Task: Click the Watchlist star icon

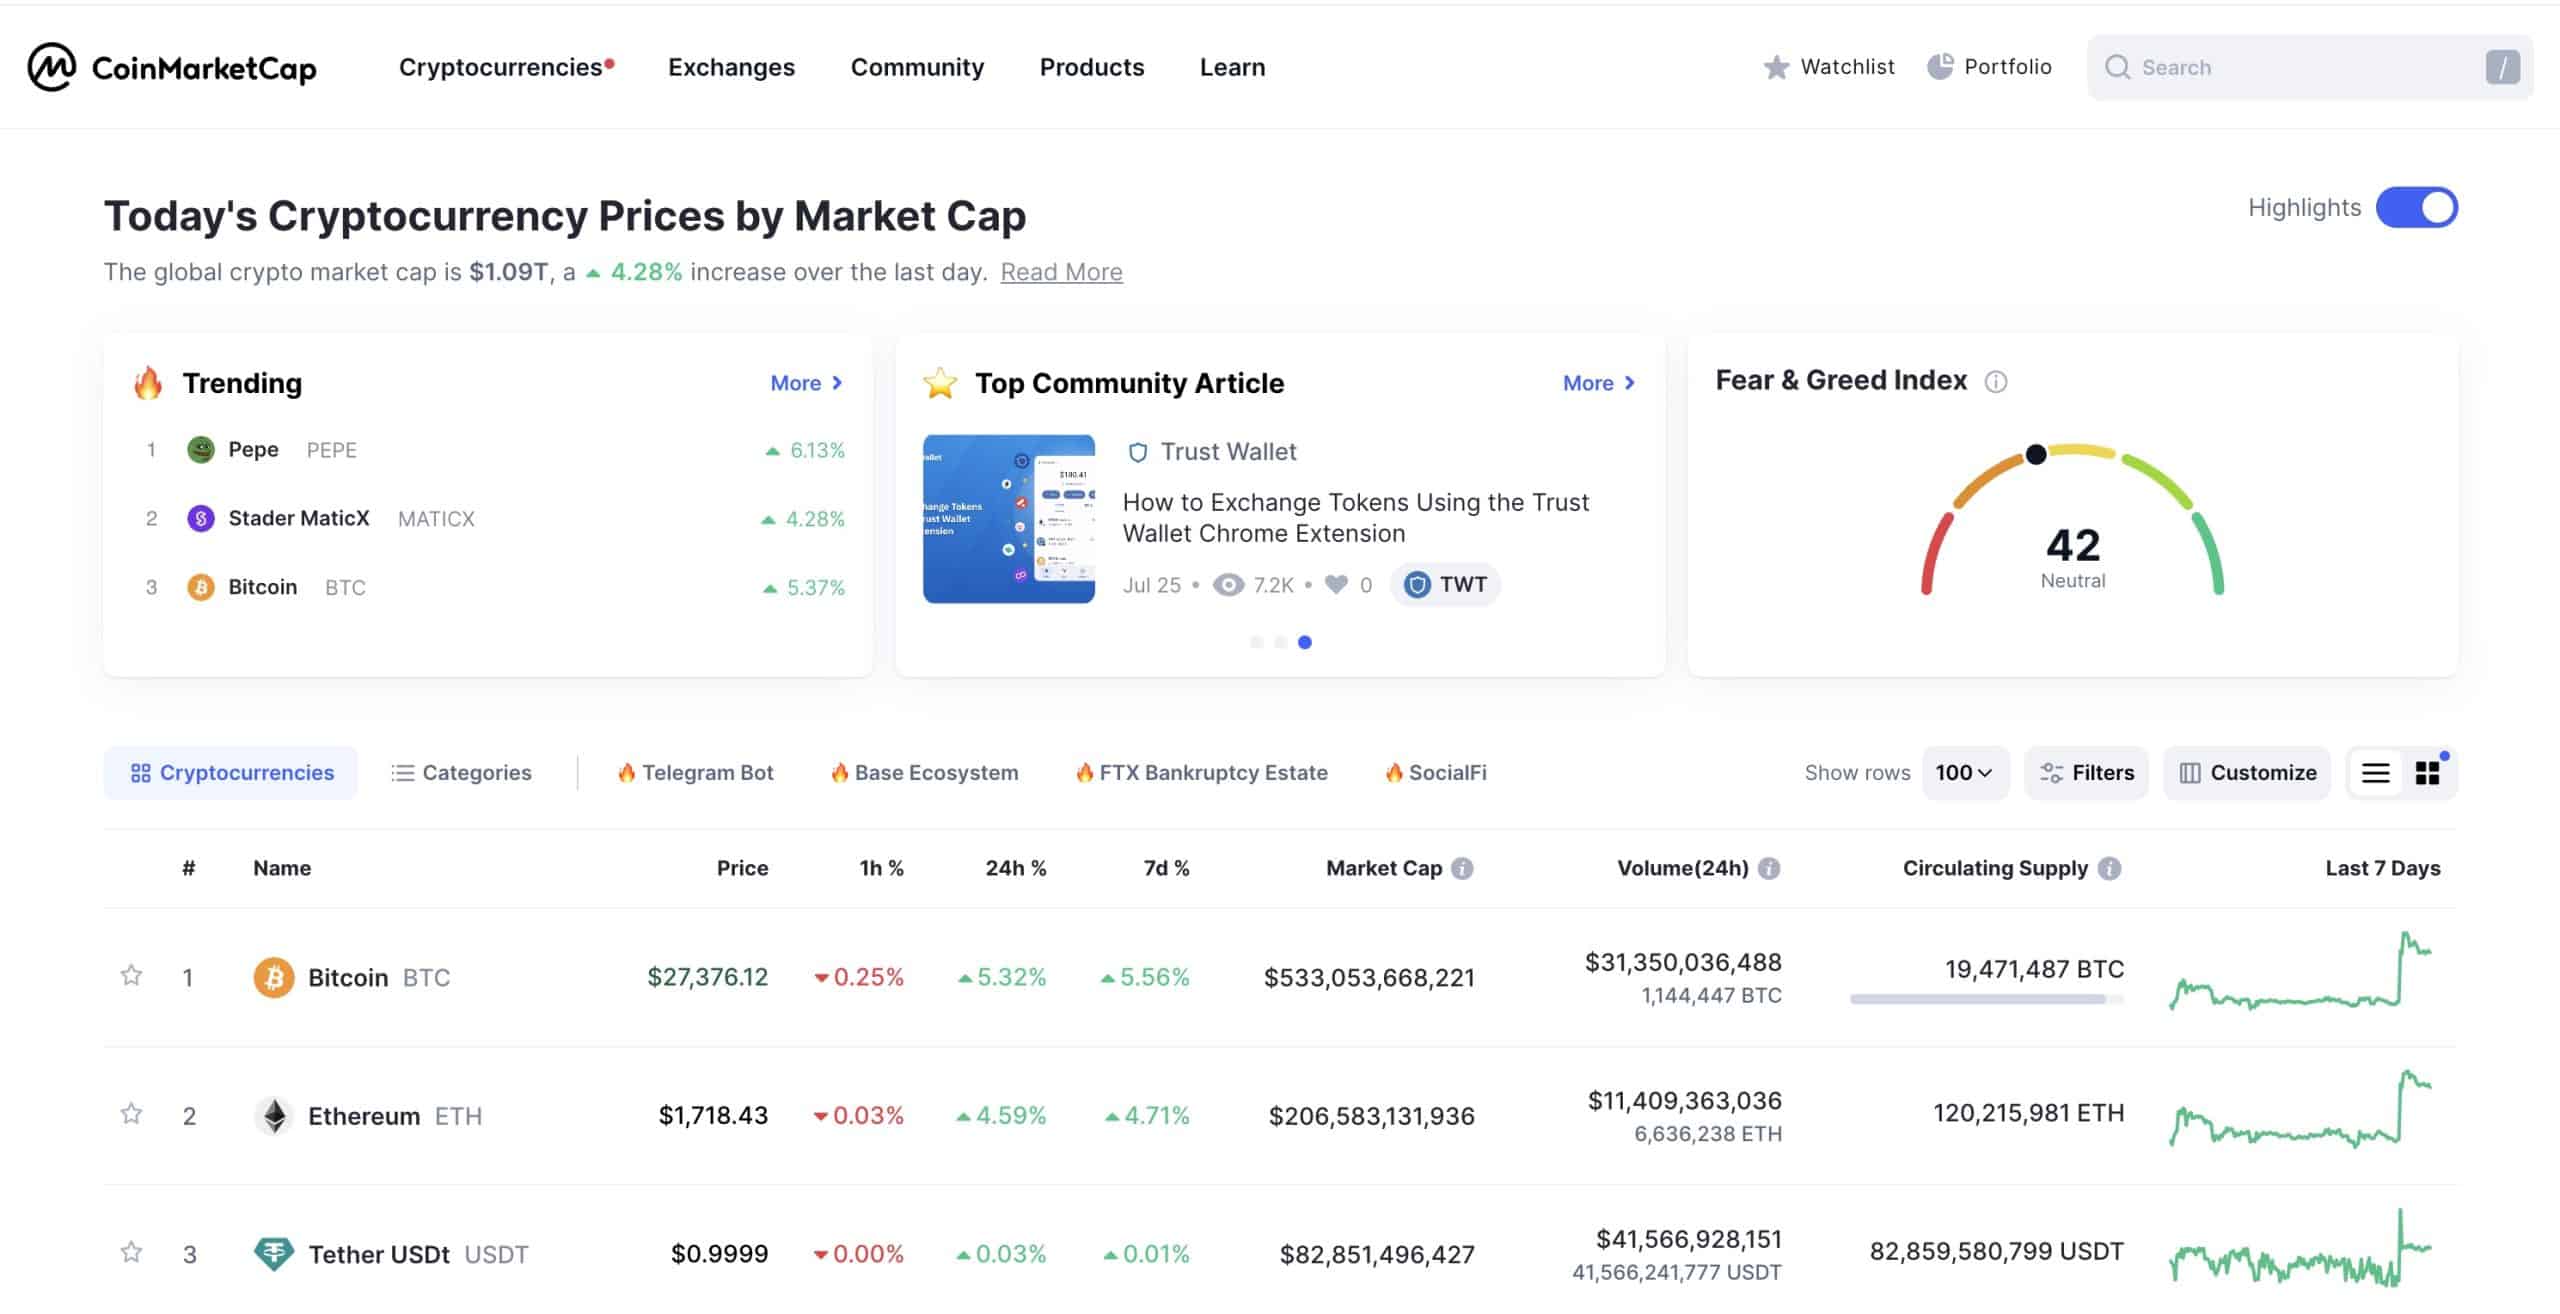Action: tap(1773, 67)
